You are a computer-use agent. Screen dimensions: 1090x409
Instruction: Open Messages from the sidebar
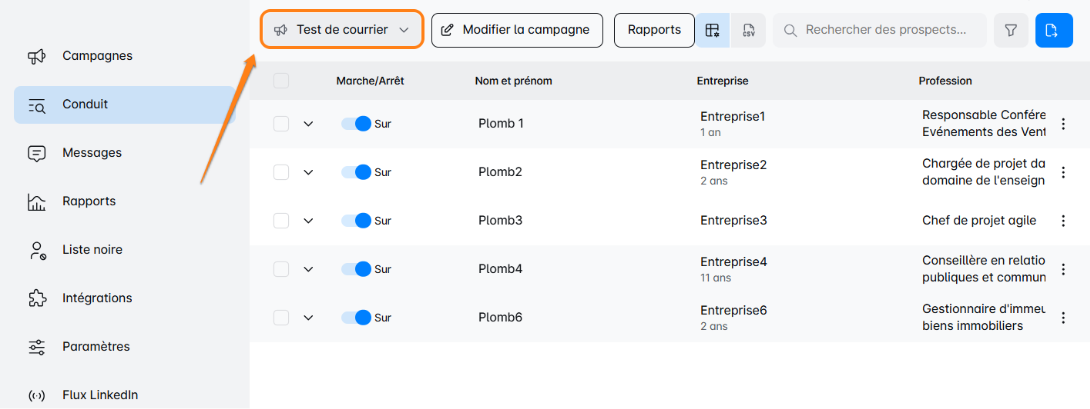(x=92, y=153)
